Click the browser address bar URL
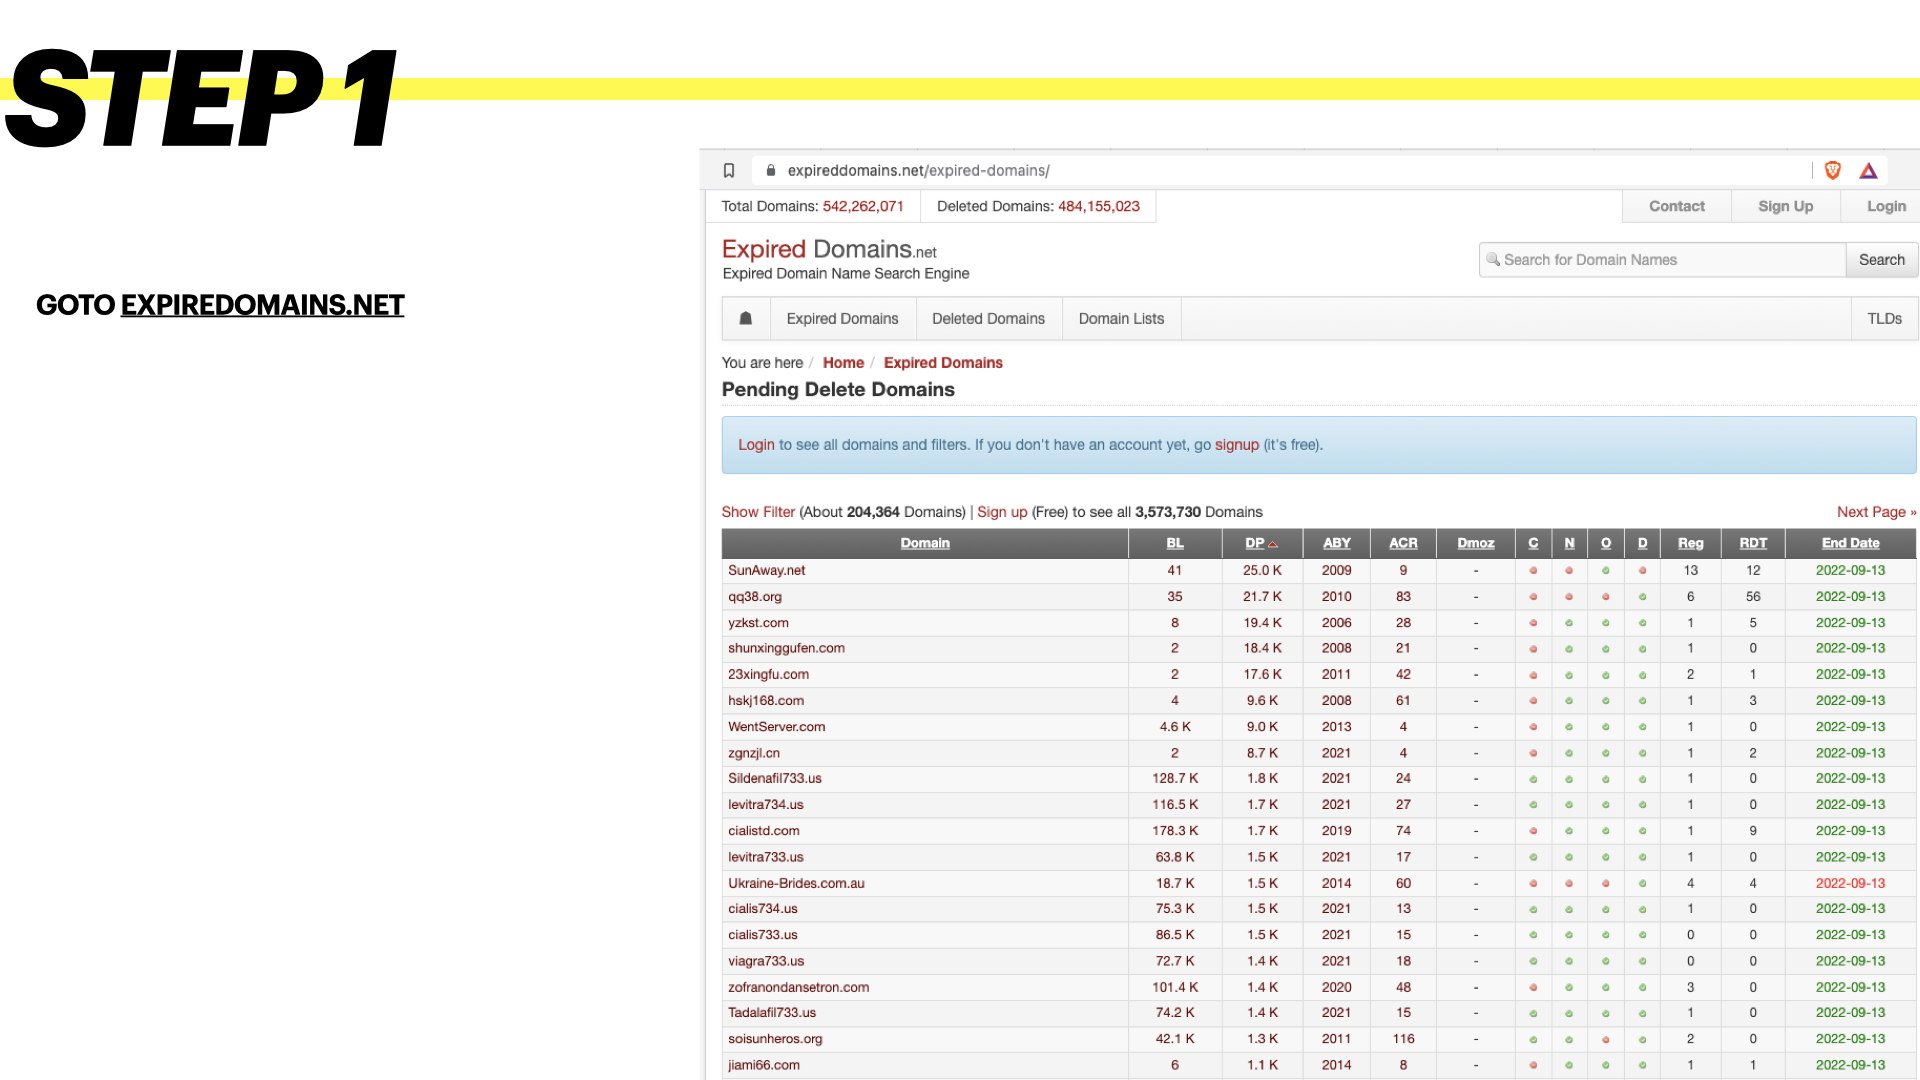The width and height of the screenshot is (1920, 1080). 918,171
